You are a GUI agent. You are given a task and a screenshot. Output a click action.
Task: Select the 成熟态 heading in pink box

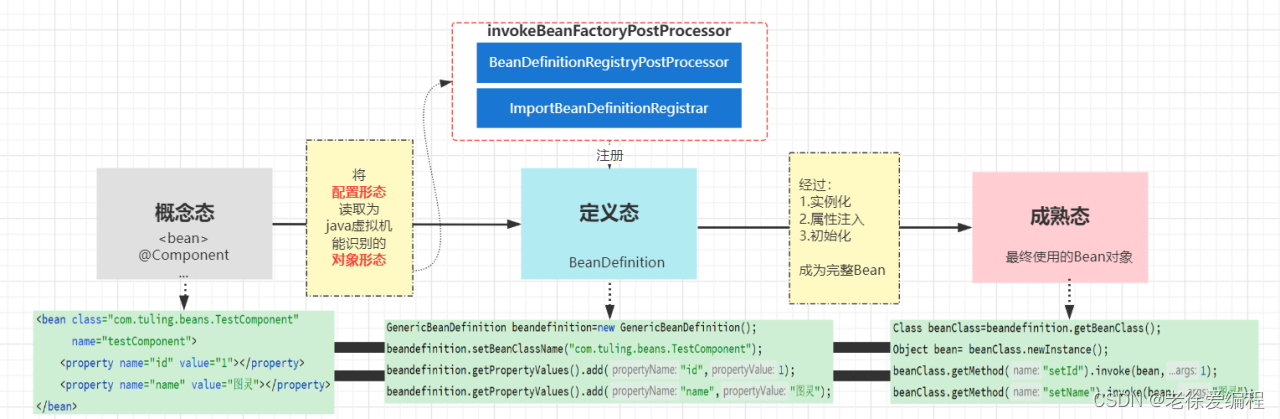1059,216
